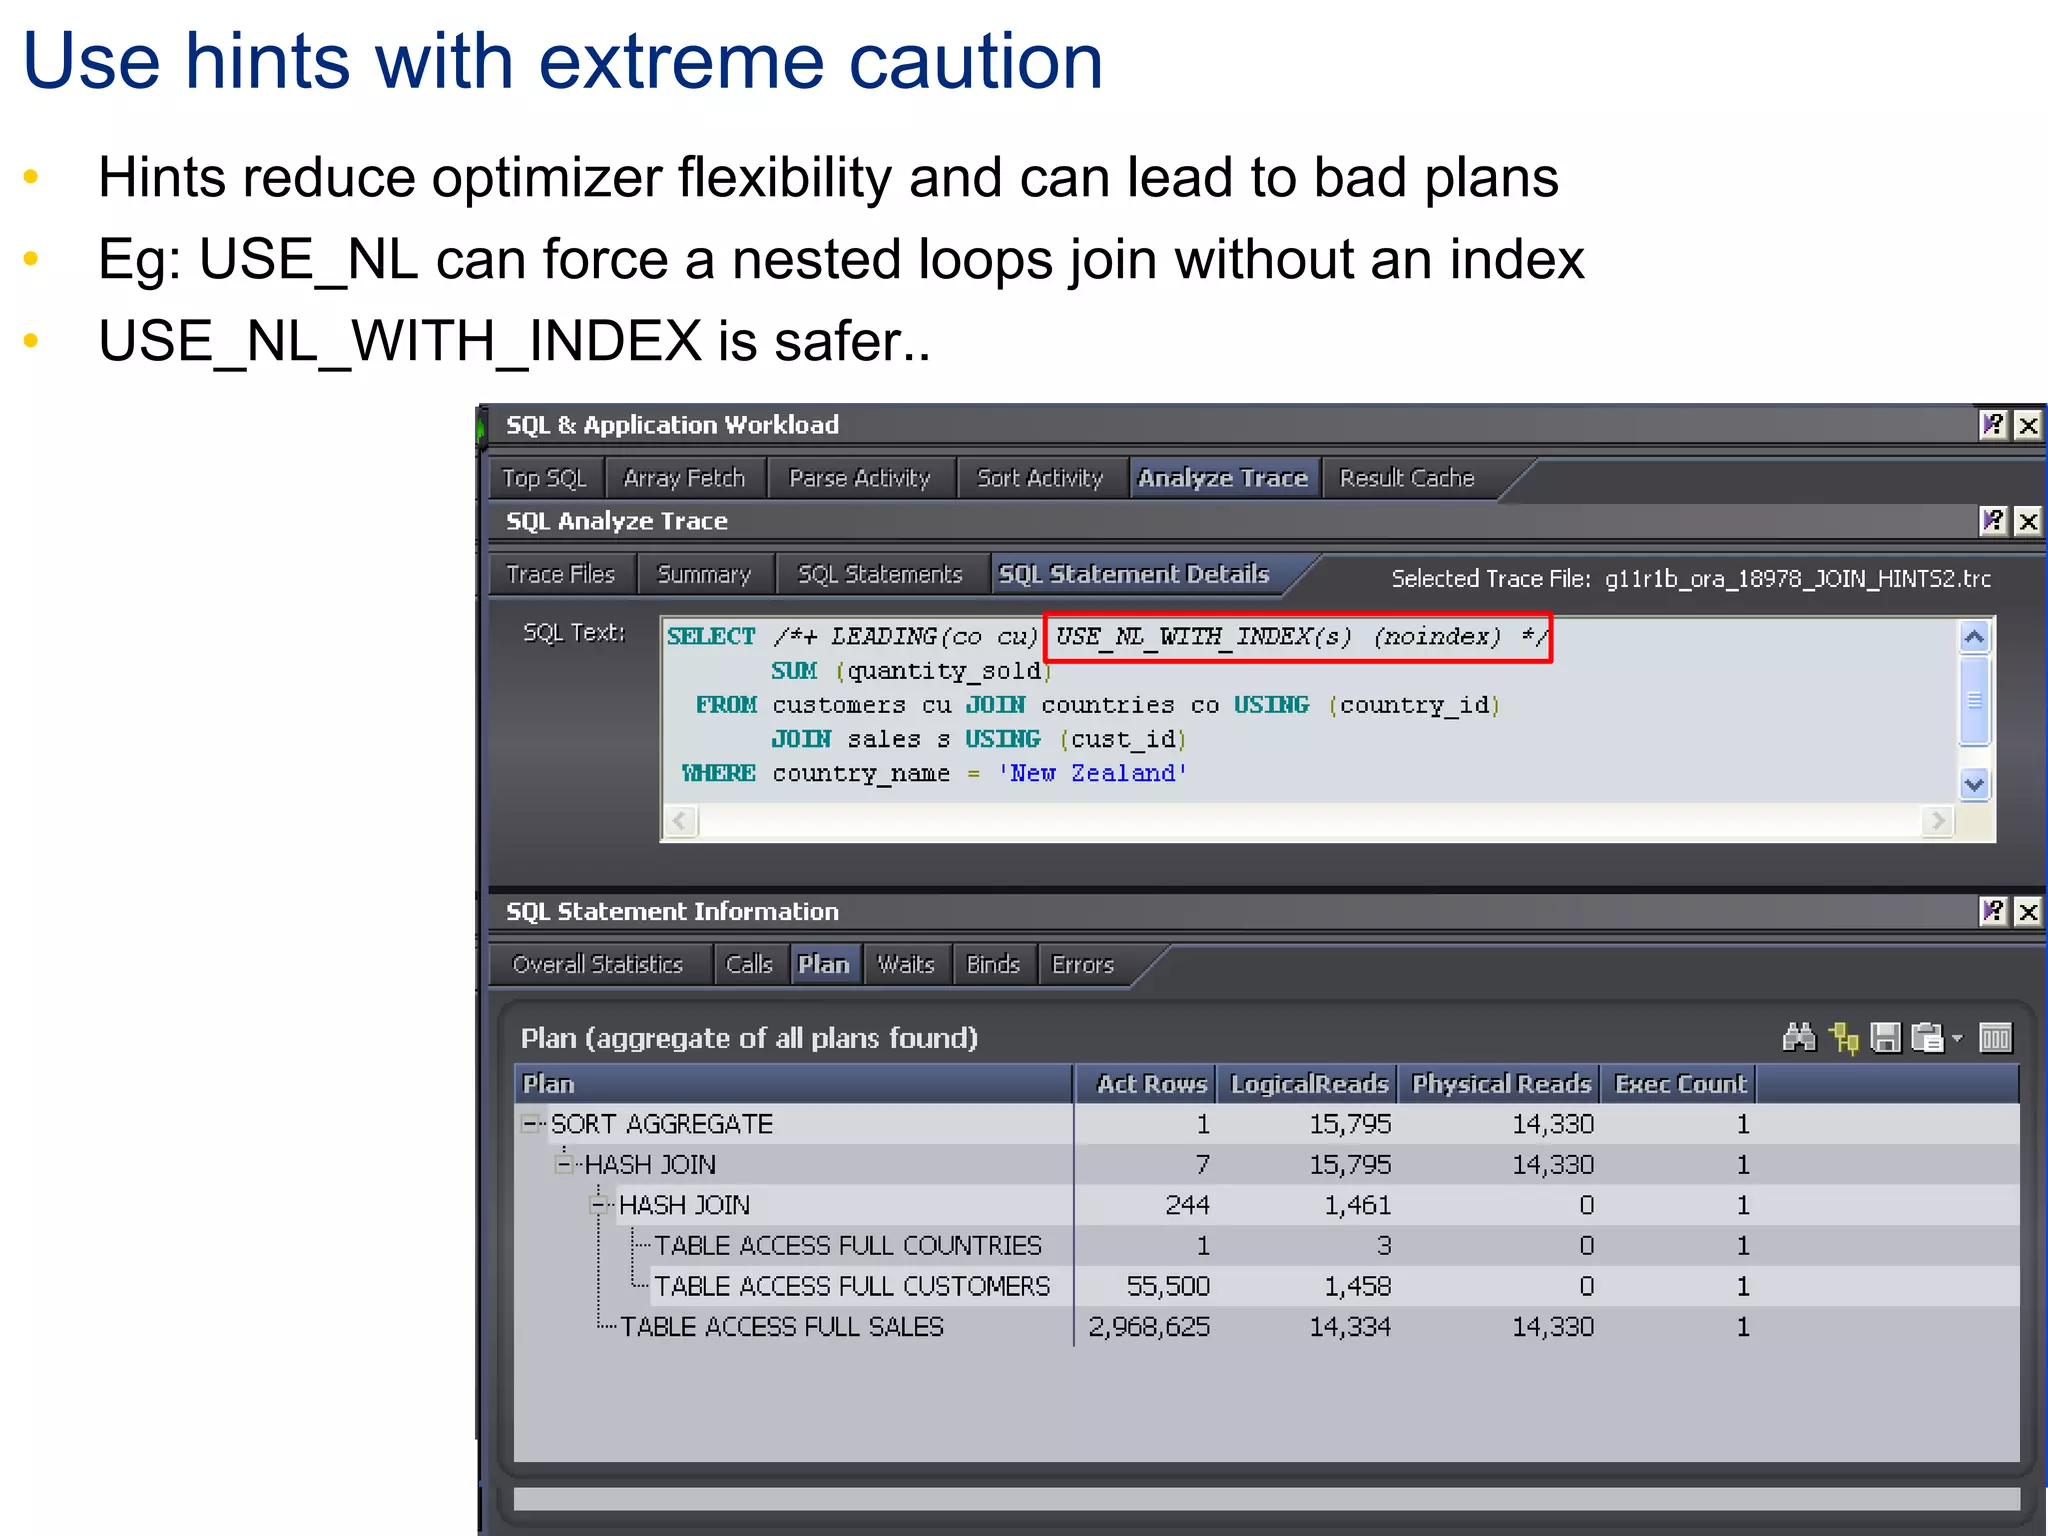2048x1536 pixels.
Task: Click the selected trace file name text
Action: click(x=1798, y=579)
